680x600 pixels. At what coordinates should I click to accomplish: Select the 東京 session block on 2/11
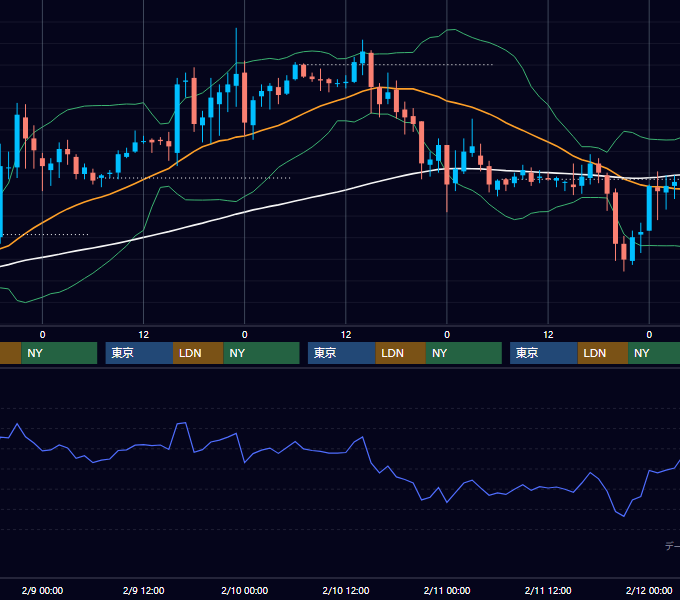(x=544, y=353)
